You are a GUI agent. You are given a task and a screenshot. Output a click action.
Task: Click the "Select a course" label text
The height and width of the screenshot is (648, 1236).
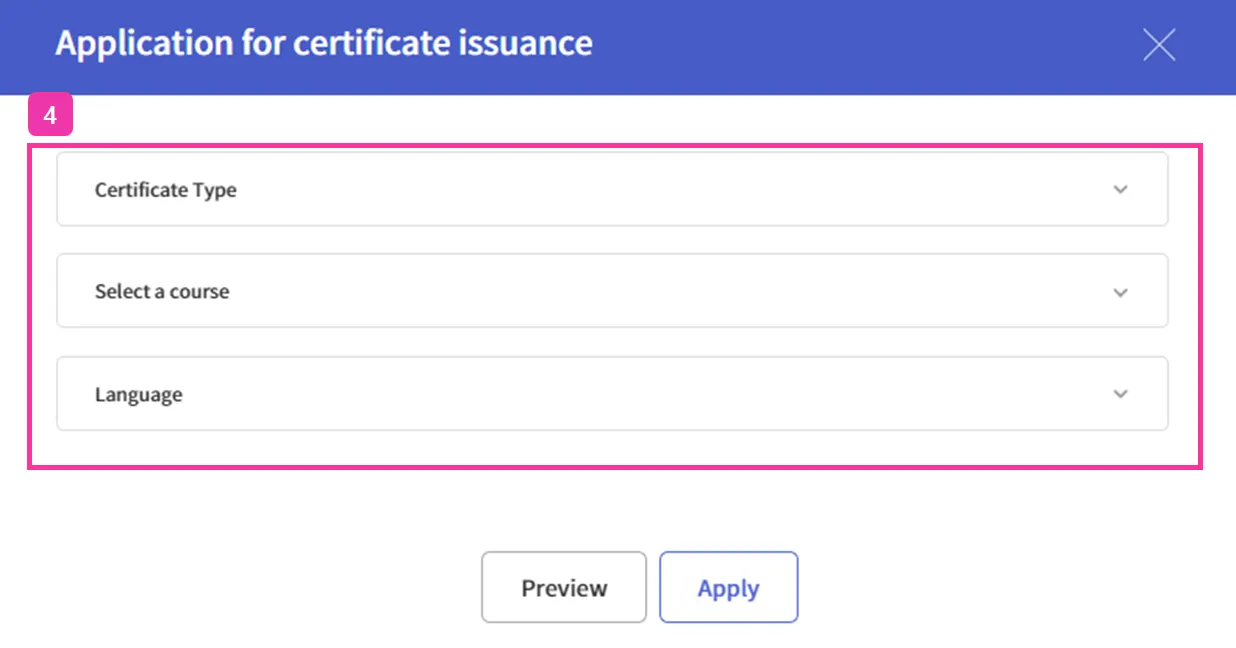coord(162,292)
